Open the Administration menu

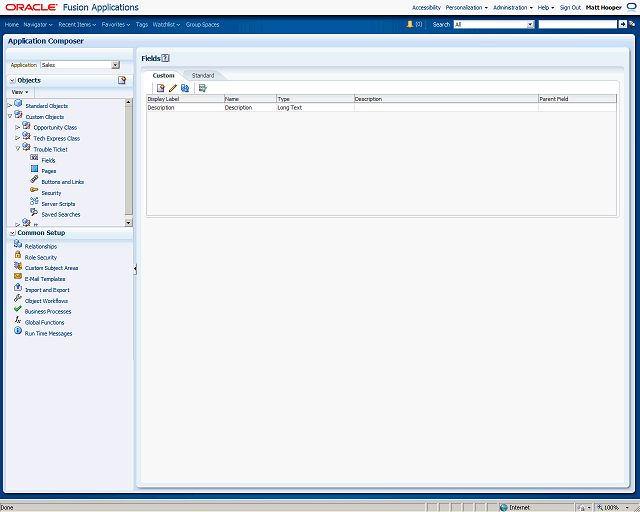point(513,7)
